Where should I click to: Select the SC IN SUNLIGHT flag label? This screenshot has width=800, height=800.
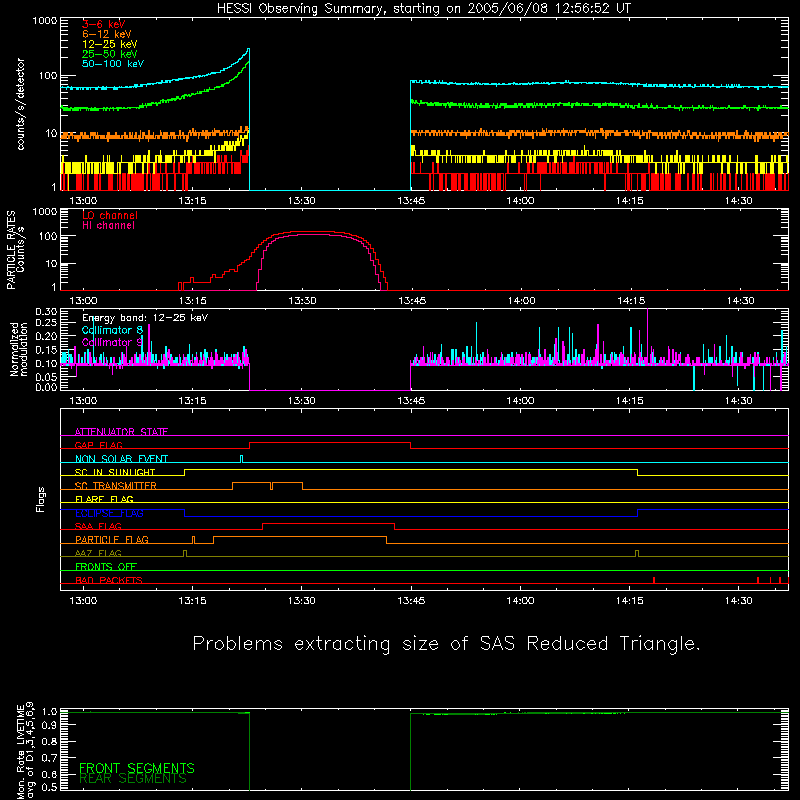coord(115,472)
